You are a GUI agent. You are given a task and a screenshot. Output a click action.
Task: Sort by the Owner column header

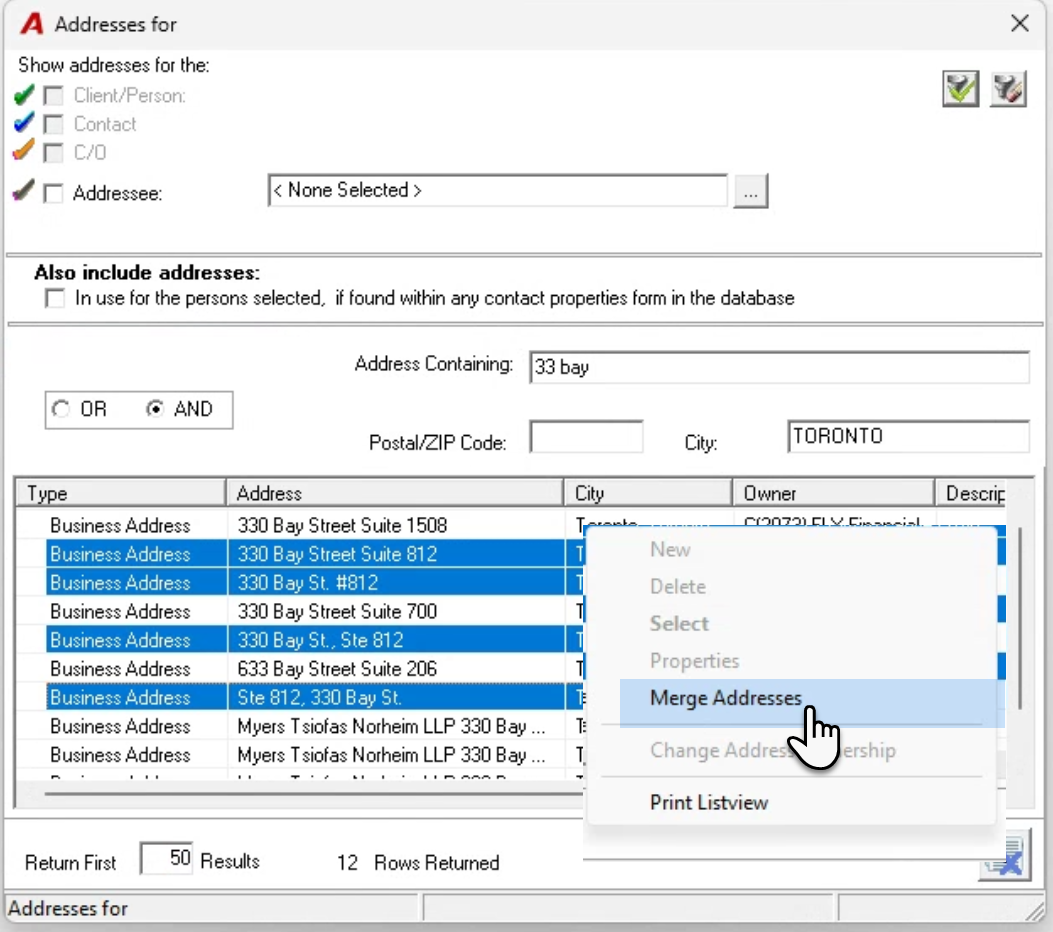click(833, 493)
